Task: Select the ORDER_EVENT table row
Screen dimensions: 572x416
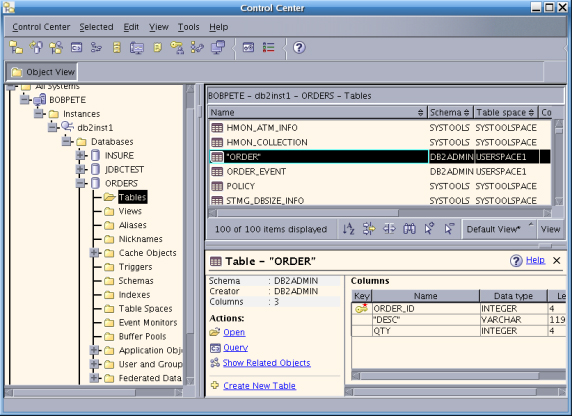Action: coord(379,172)
